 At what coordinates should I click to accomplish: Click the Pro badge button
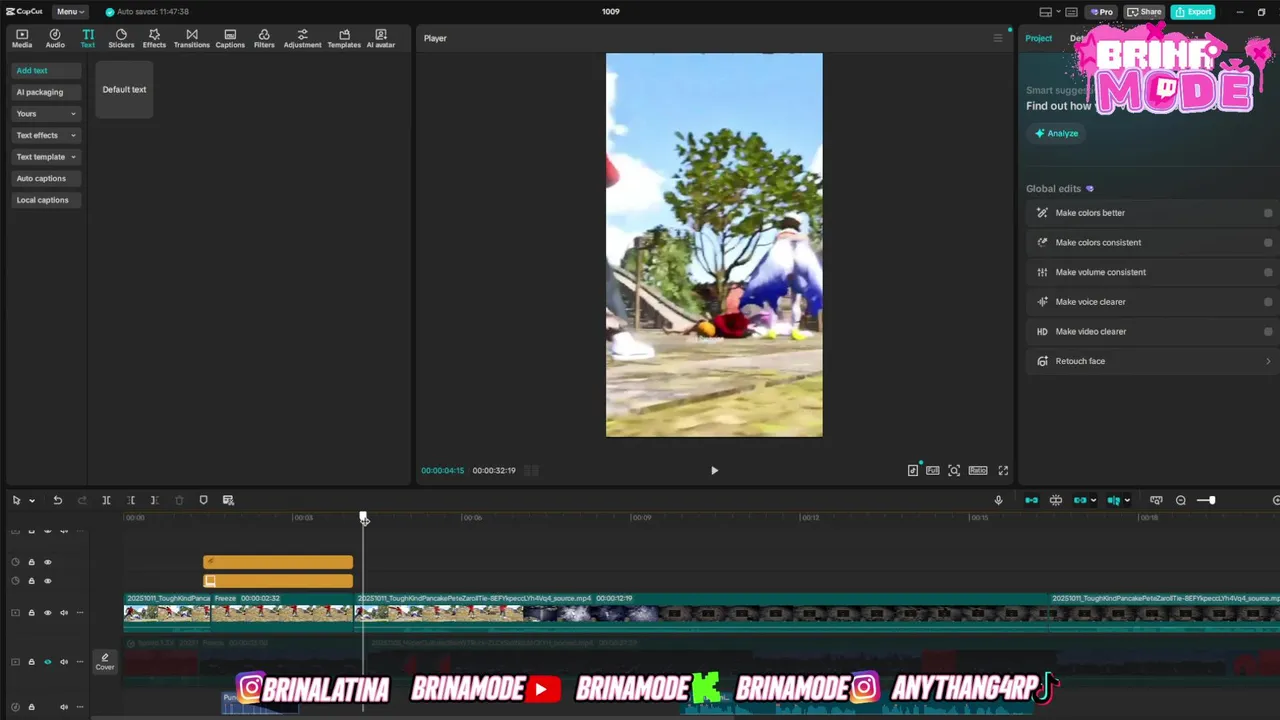pyautogui.click(x=1101, y=12)
